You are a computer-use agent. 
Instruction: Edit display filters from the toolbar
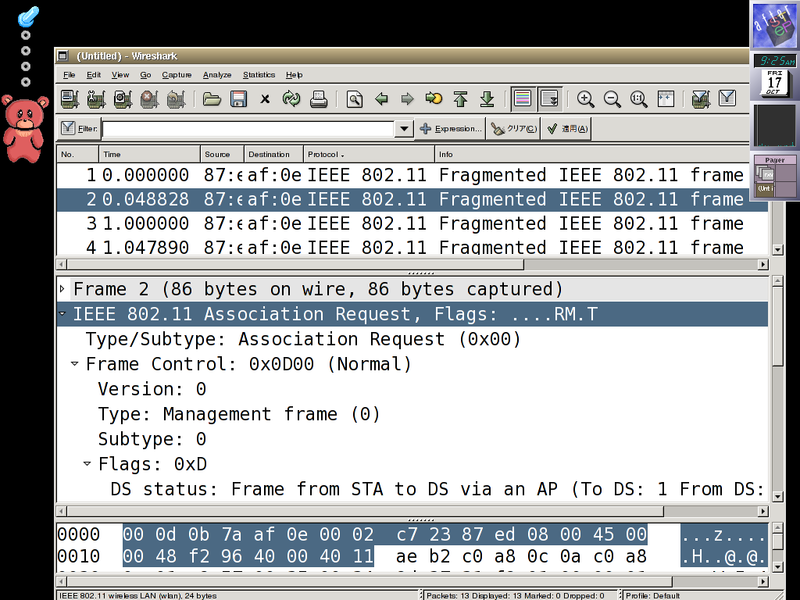(727, 98)
